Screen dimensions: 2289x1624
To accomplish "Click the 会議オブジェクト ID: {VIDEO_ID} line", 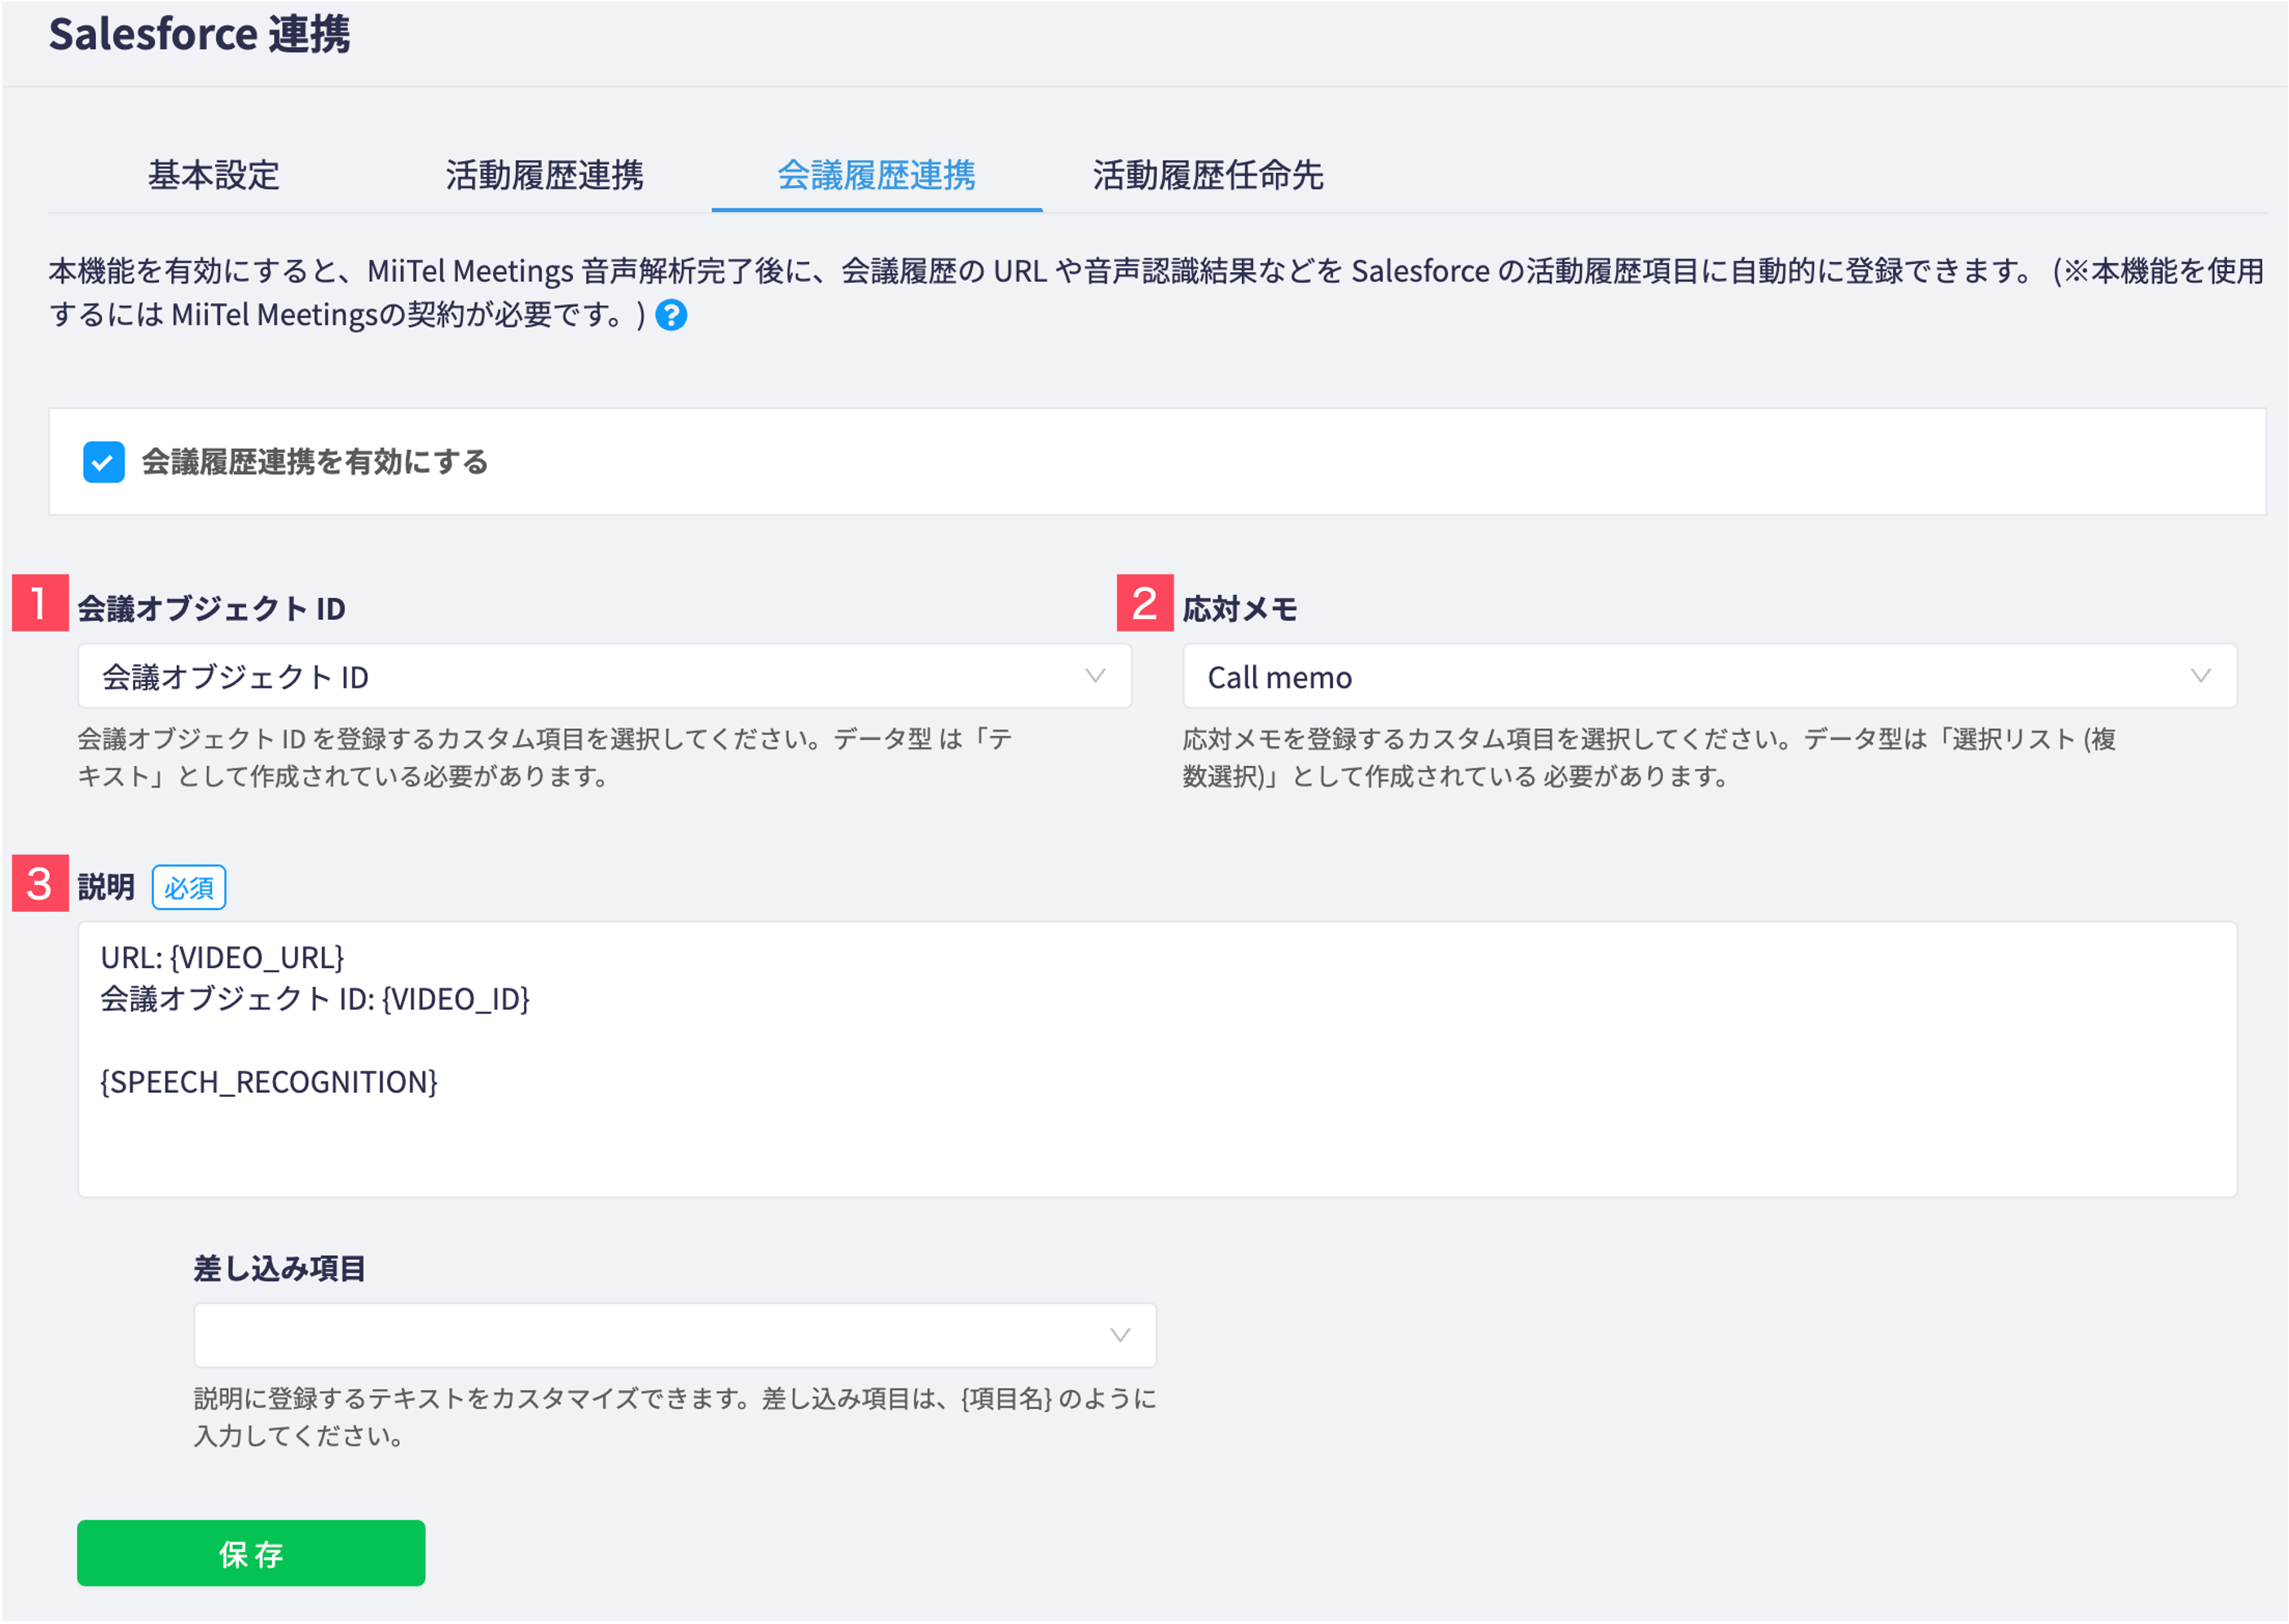I will (315, 999).
